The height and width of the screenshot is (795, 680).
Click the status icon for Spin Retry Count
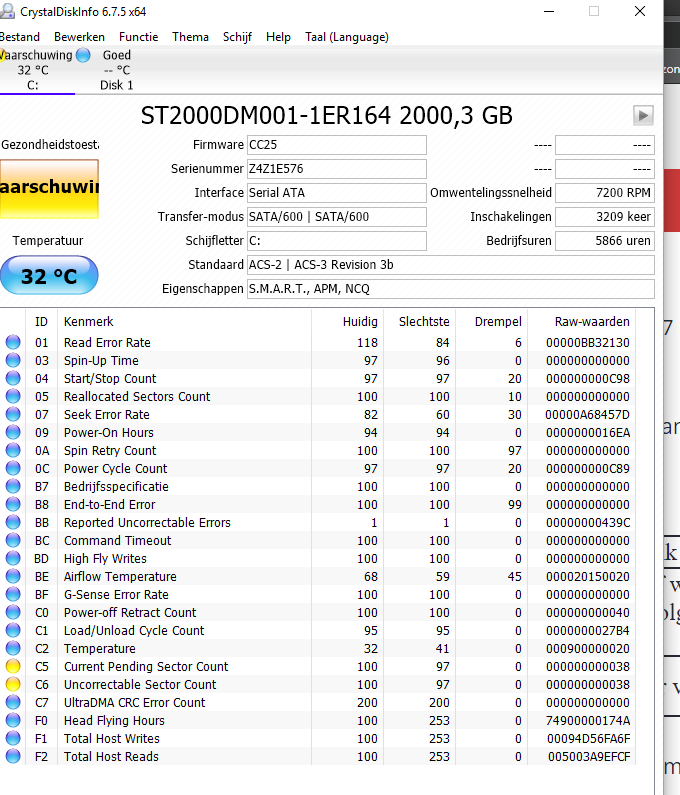coord(13,450)
